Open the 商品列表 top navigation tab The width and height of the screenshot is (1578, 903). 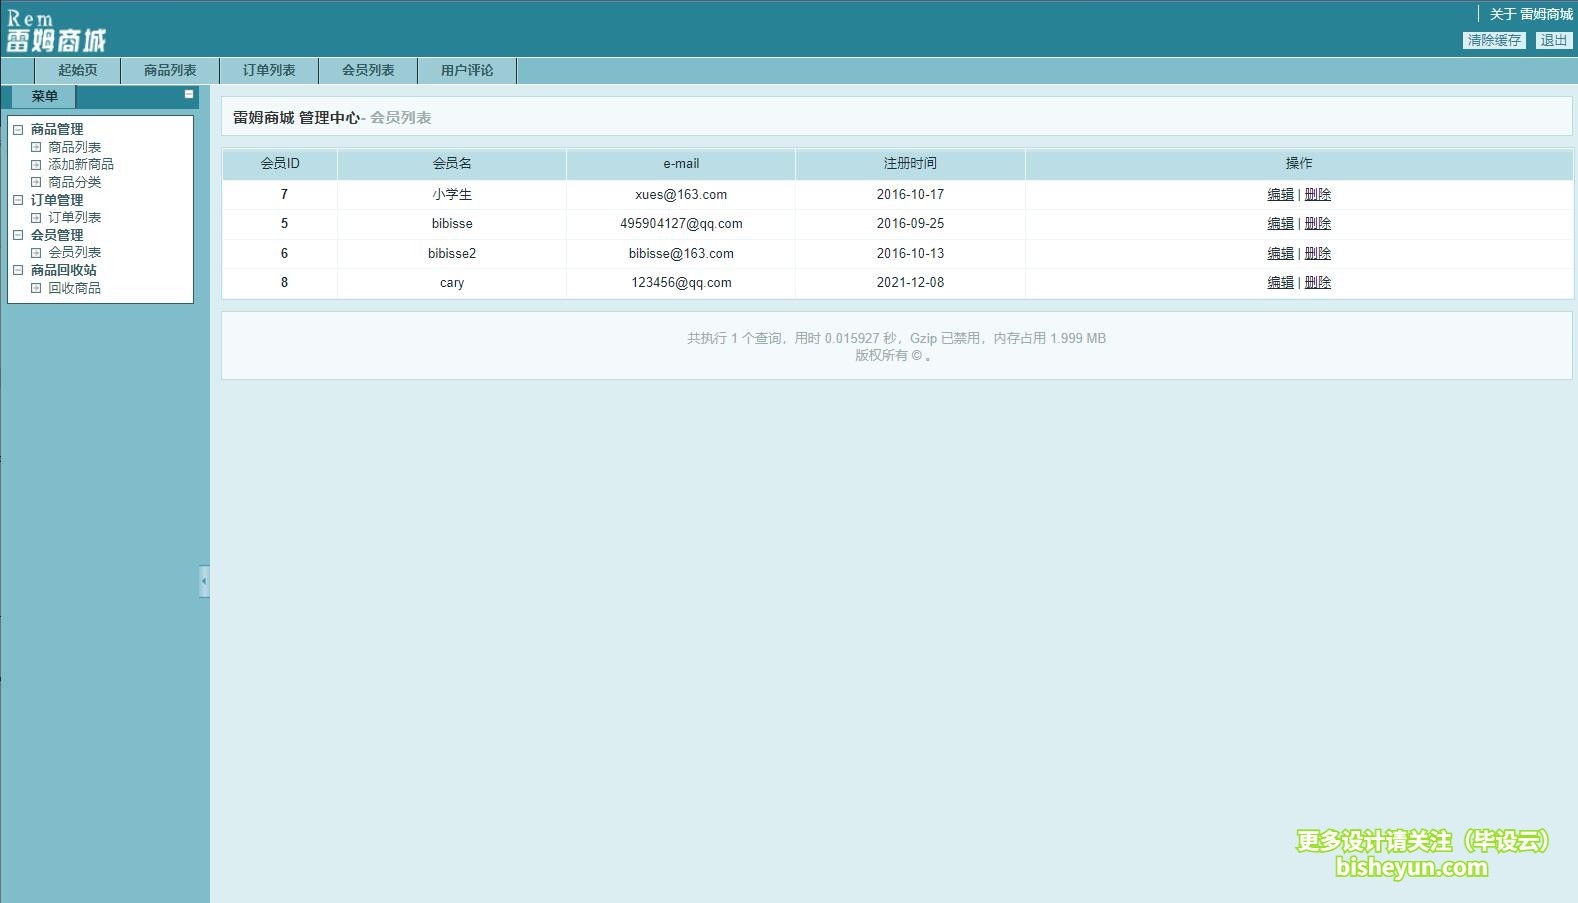(170, 70)
